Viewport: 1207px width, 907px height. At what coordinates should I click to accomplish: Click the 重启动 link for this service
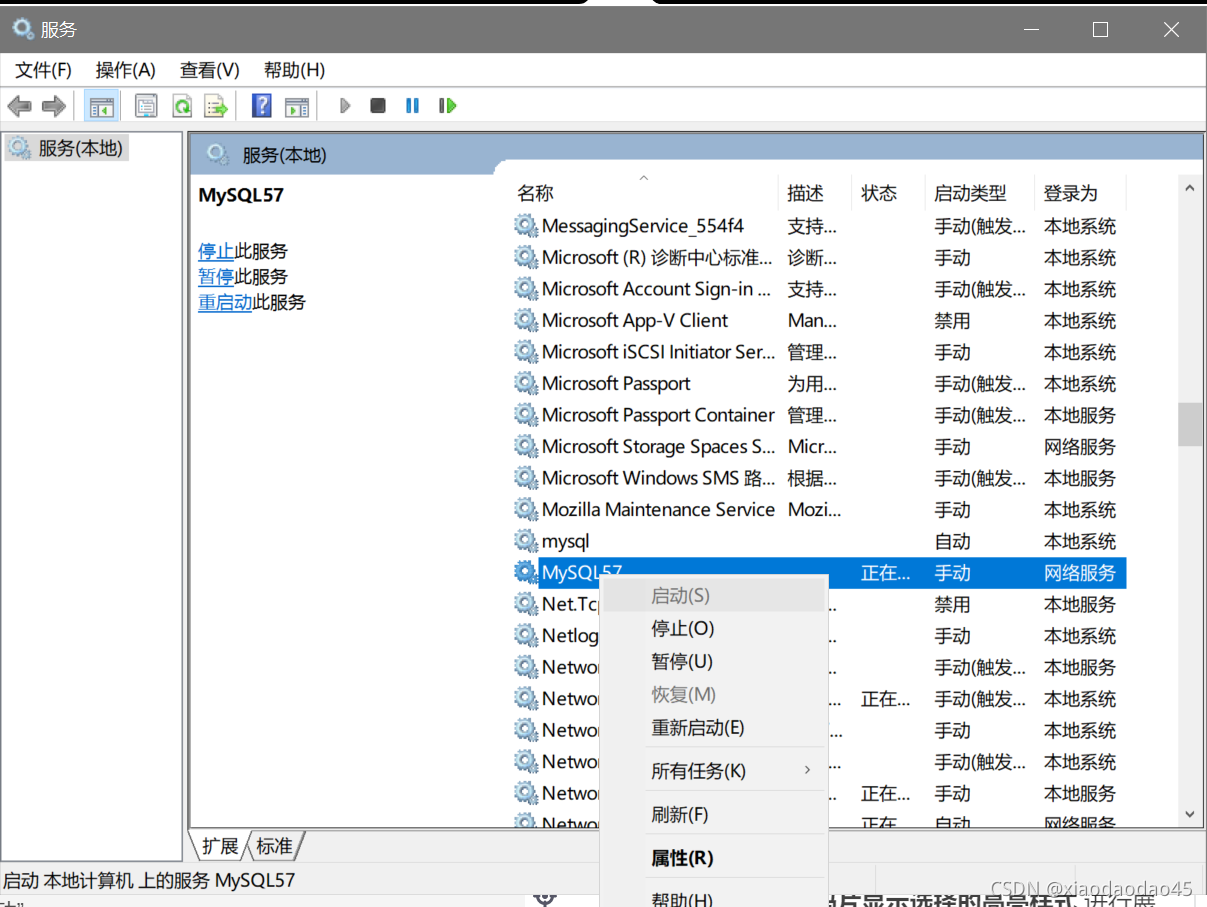pos(225,302)
